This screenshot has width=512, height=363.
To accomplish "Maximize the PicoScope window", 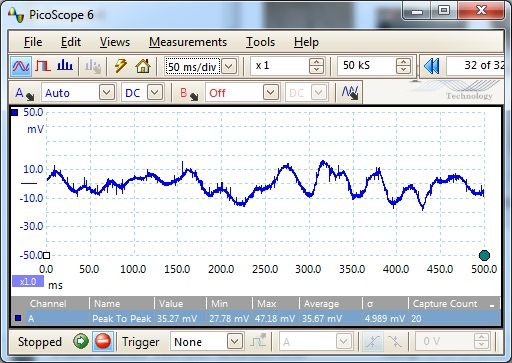I will [444, 11].
